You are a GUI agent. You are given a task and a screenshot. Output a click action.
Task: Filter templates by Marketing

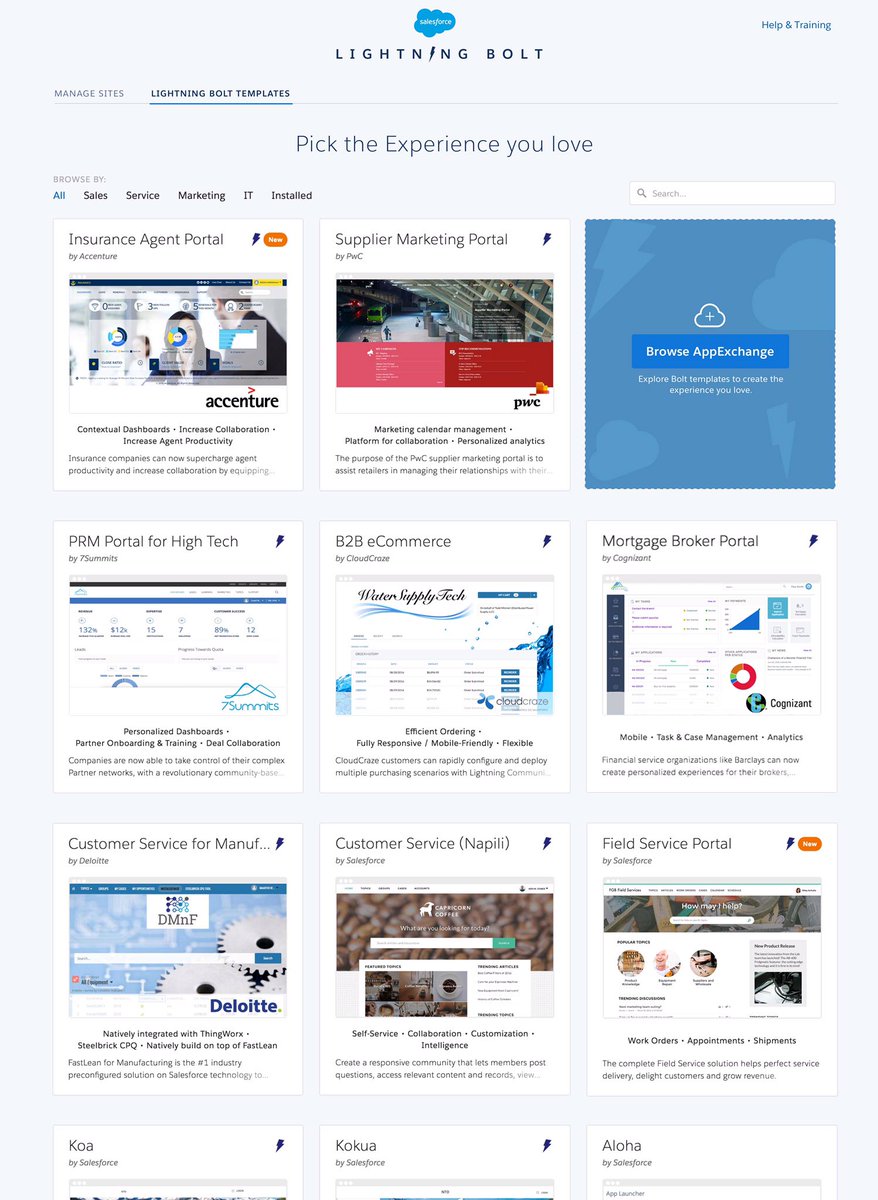(x=202, y=196)
